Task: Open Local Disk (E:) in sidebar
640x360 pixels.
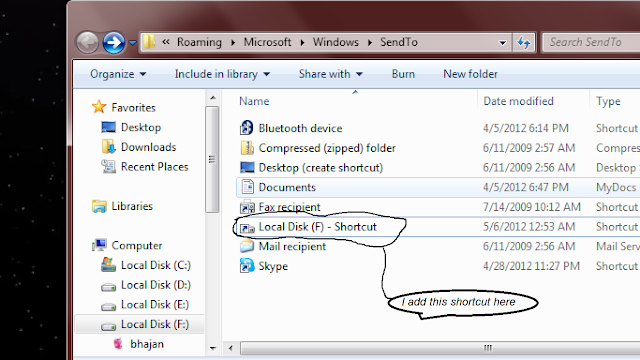Action: [x=155, y=304]
